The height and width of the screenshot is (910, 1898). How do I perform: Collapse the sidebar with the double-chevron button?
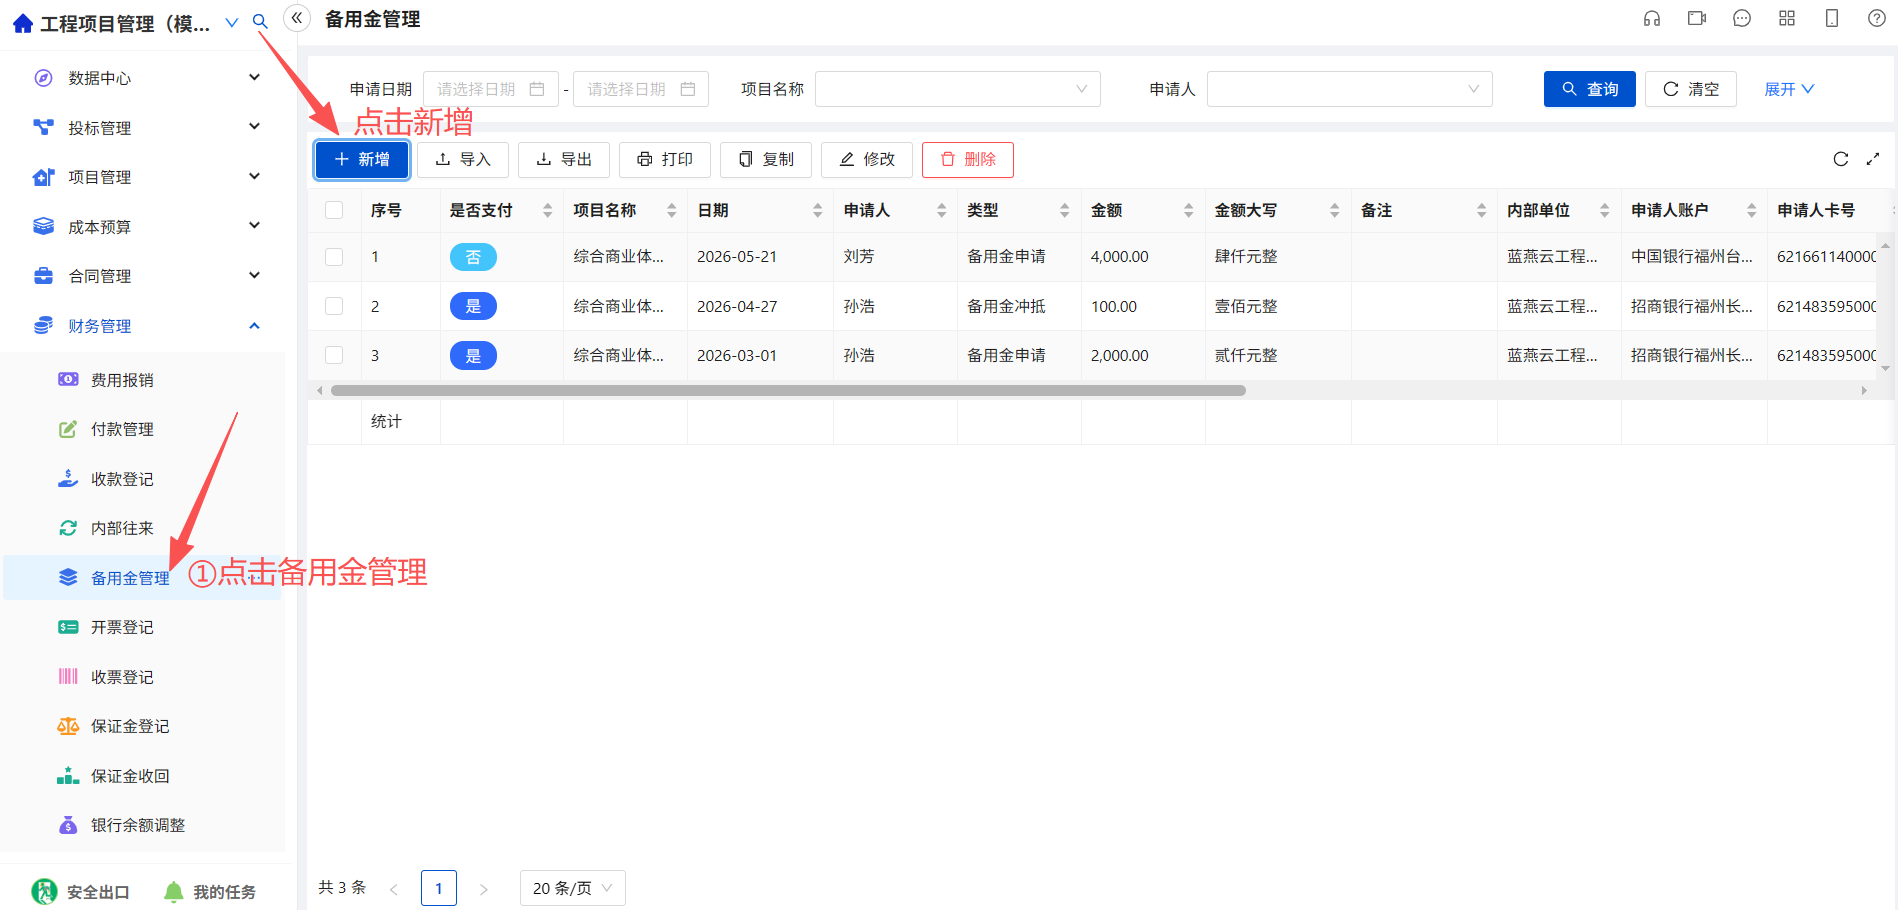(x=297, y=18)
